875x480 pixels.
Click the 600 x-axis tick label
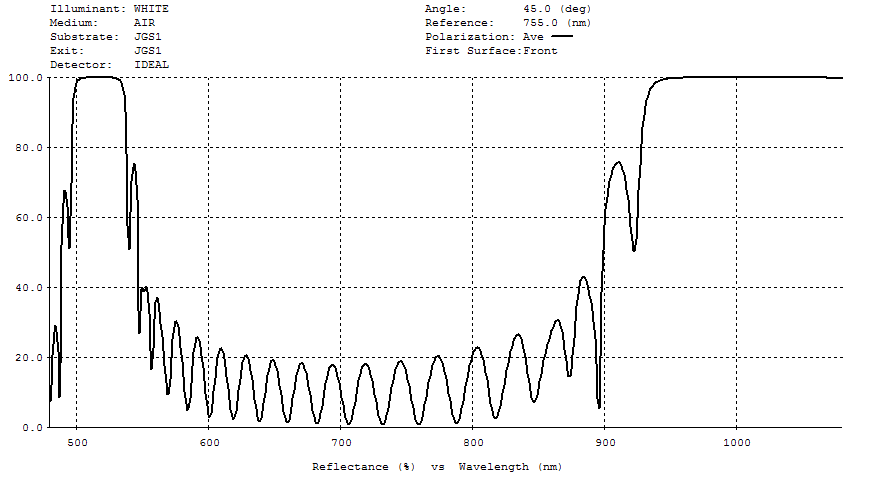208,442
